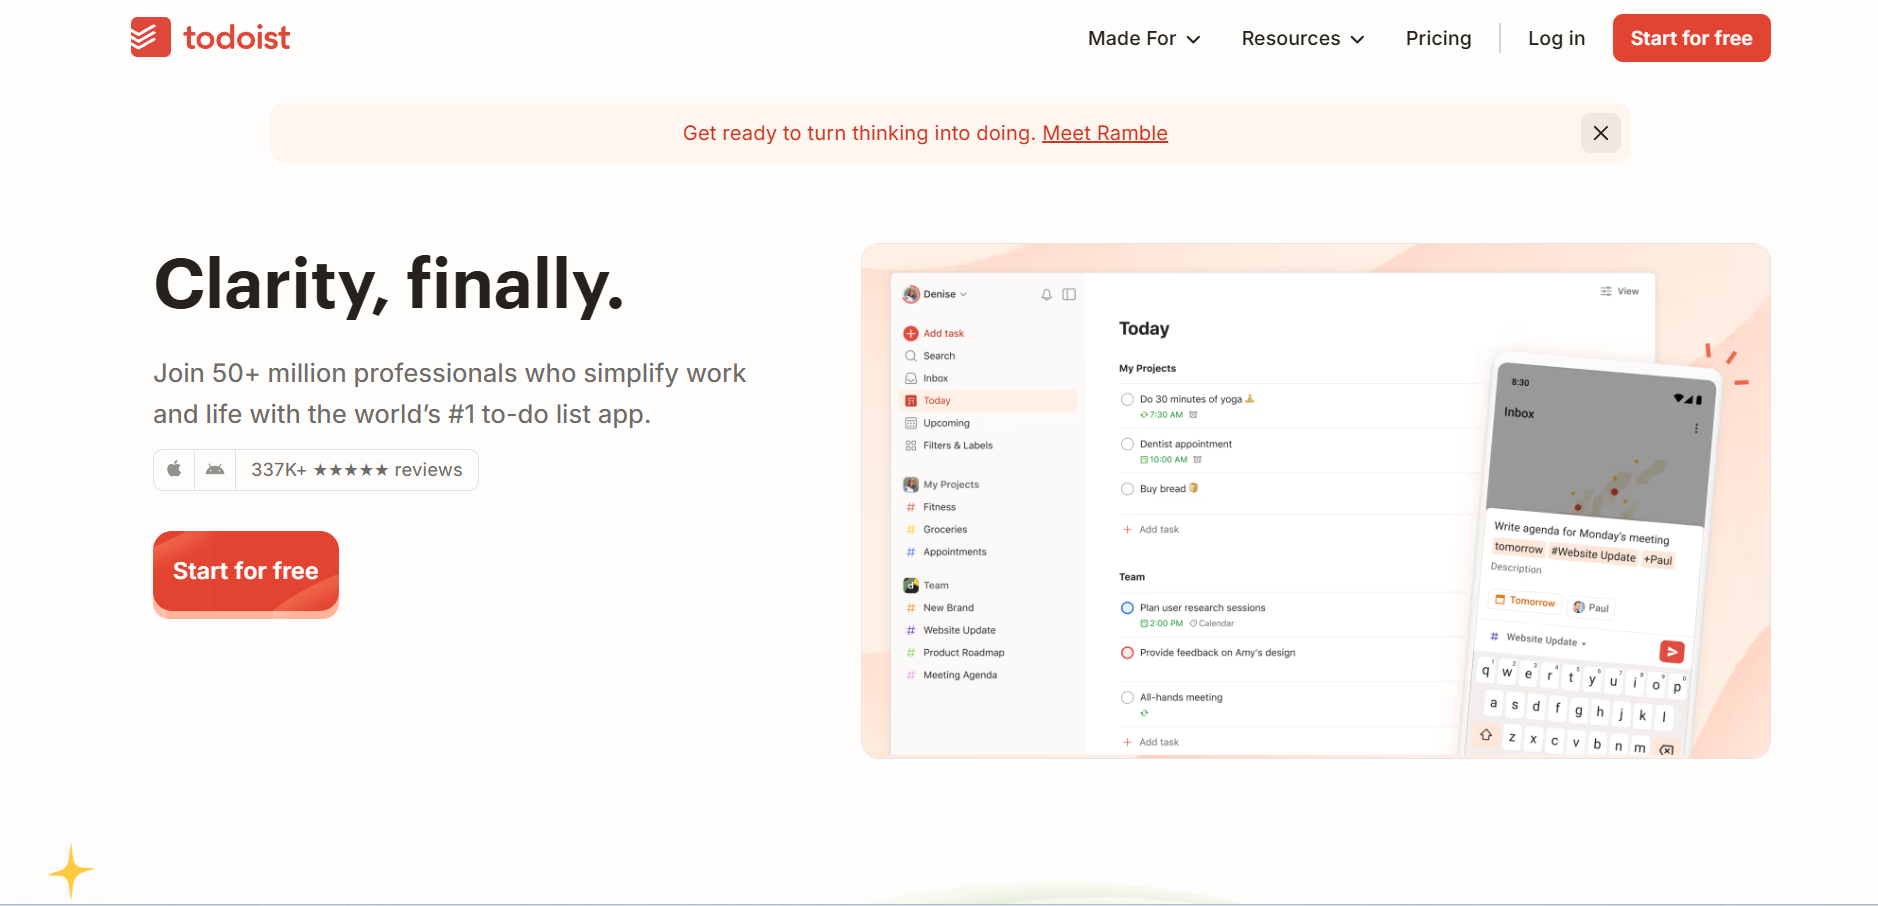This screenshot has width=1878, height=906.
Task: Click the Calendar label under Plan user research
Action: pyautogui.click(x=1212, y=623)
